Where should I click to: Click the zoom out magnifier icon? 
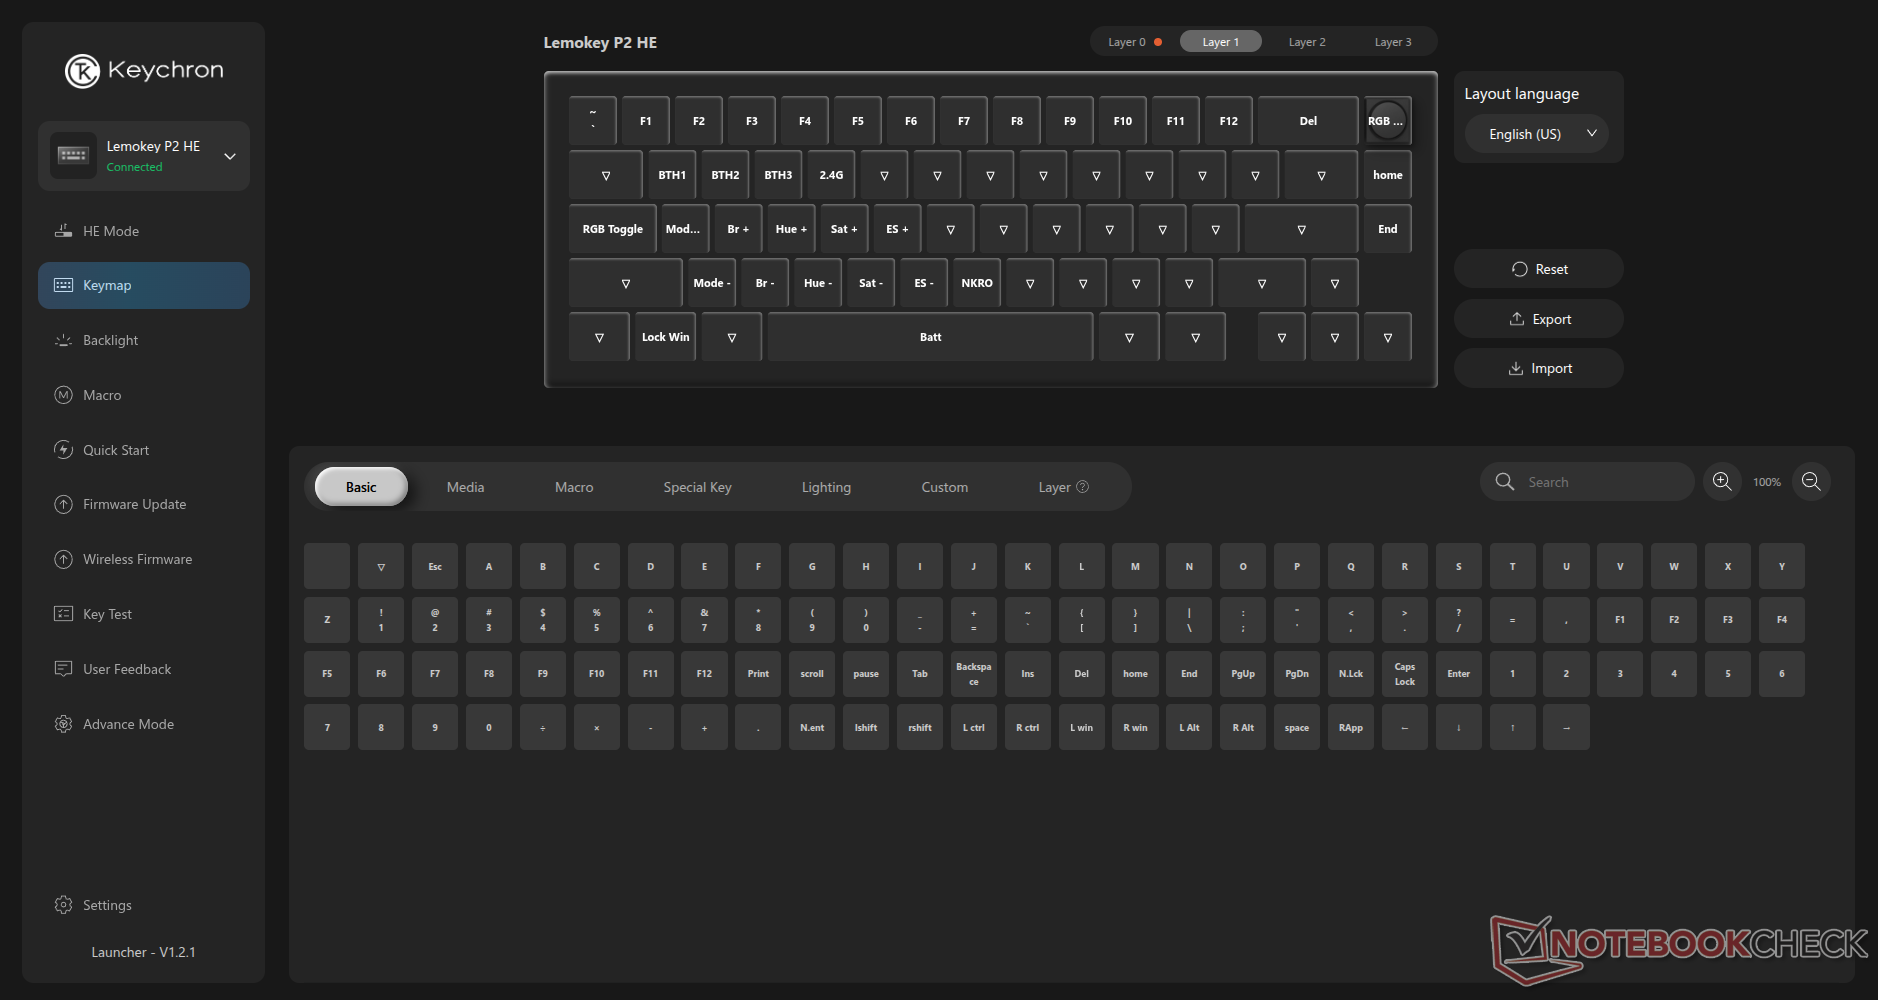[1811, 482]
